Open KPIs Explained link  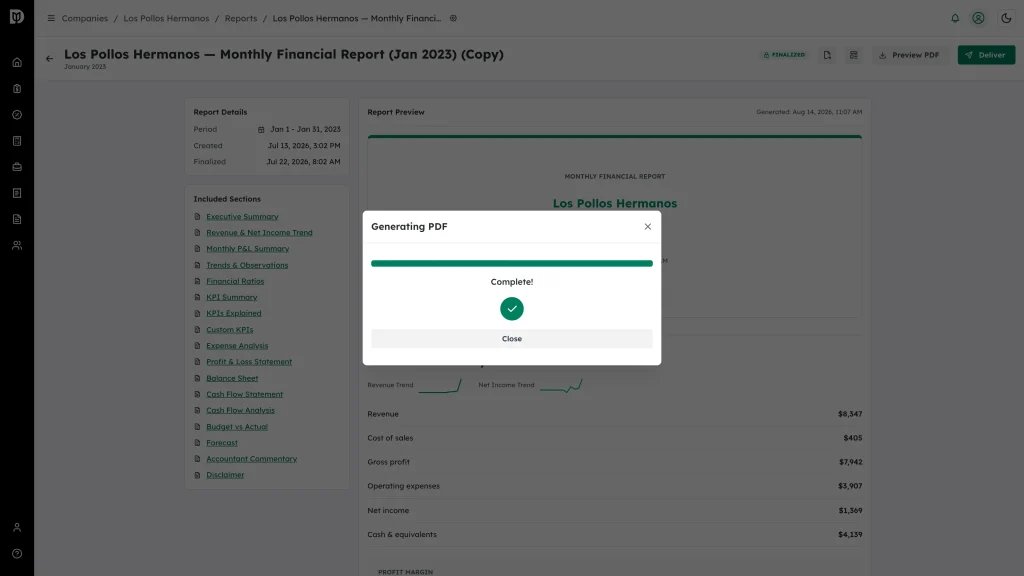click(234, 313)
